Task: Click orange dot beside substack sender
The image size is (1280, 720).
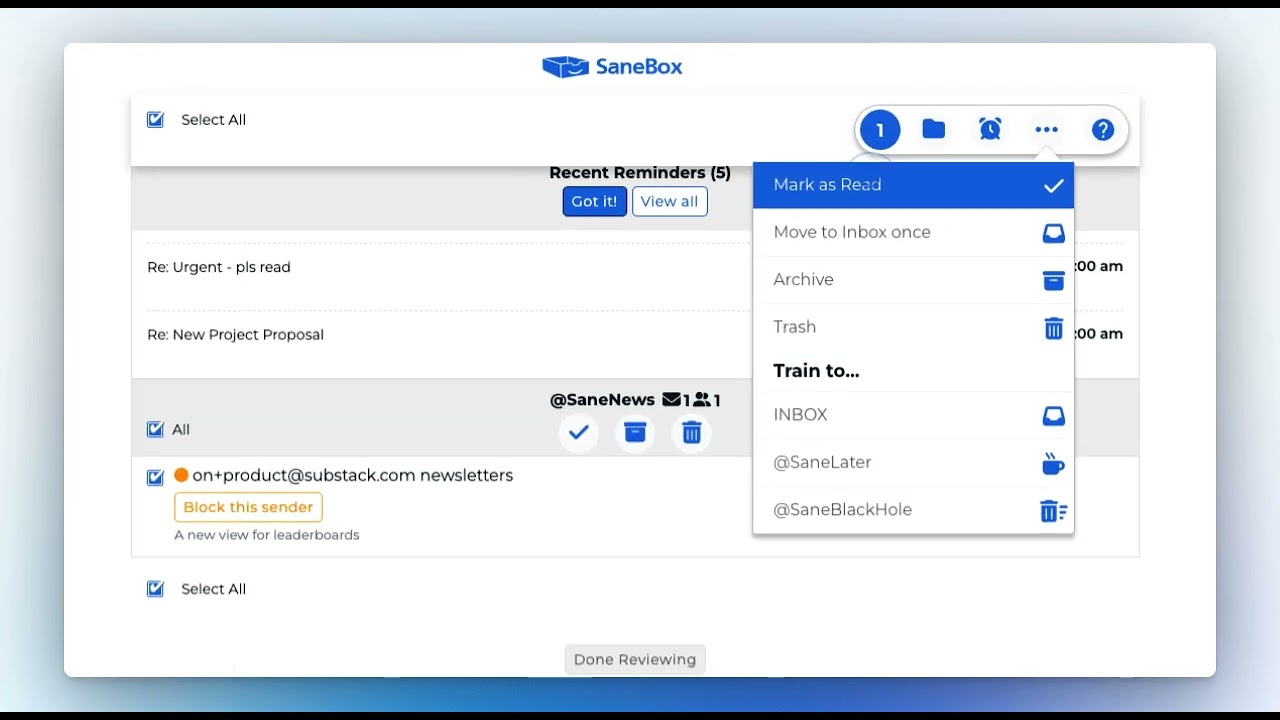Action: click(x=181, y=475)
